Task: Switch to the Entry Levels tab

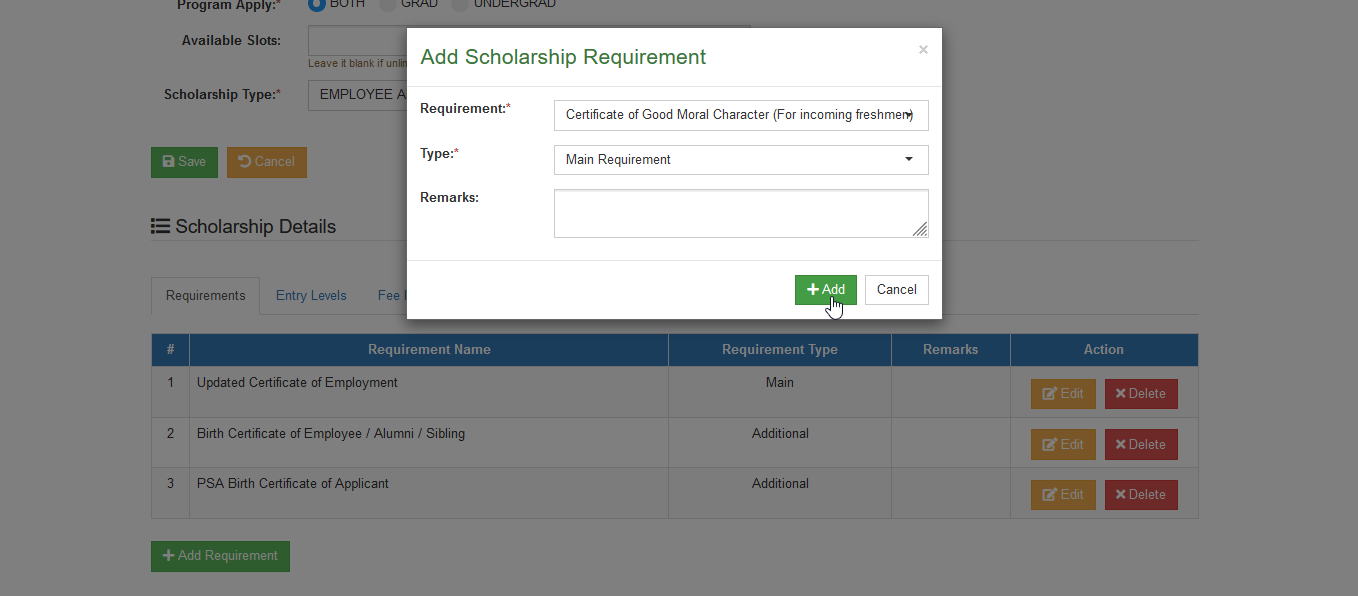Action: click(311, 296)
